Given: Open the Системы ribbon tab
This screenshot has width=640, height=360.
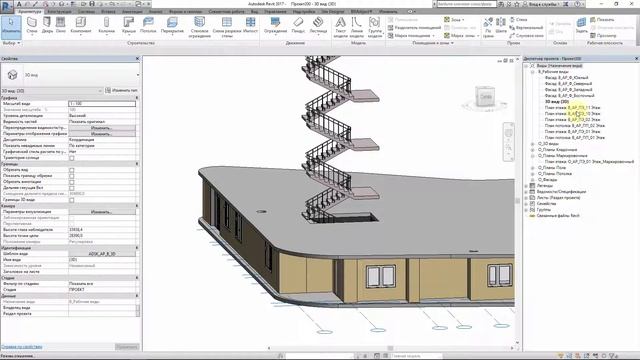Looking at the screenshot, I should click(86, 12).
